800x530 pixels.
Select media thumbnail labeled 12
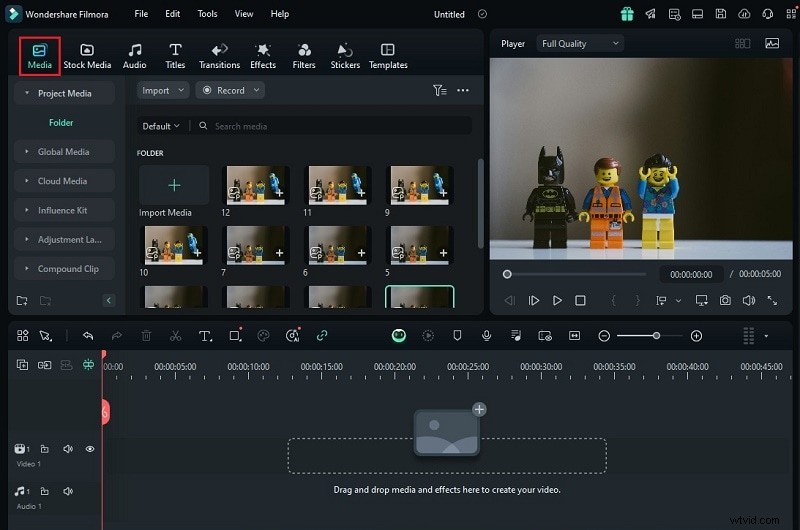pyautogui.click(x=256, y=185)
